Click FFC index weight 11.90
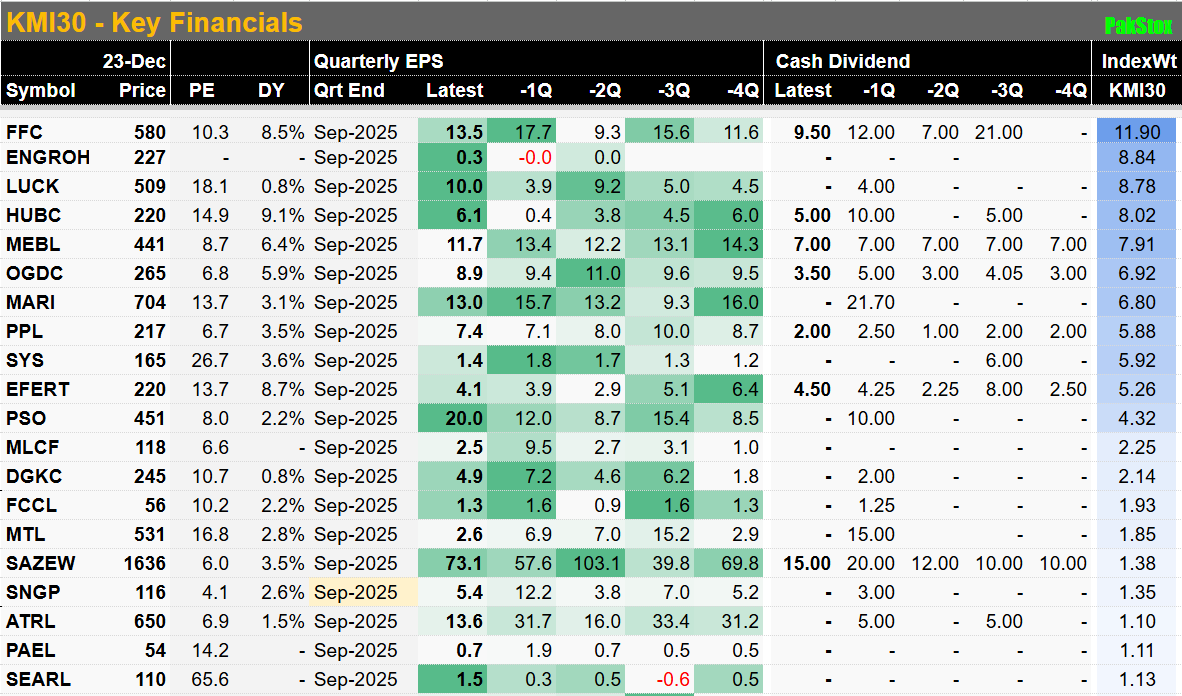Viewport: 1182px width, 696px height. 1137,132
